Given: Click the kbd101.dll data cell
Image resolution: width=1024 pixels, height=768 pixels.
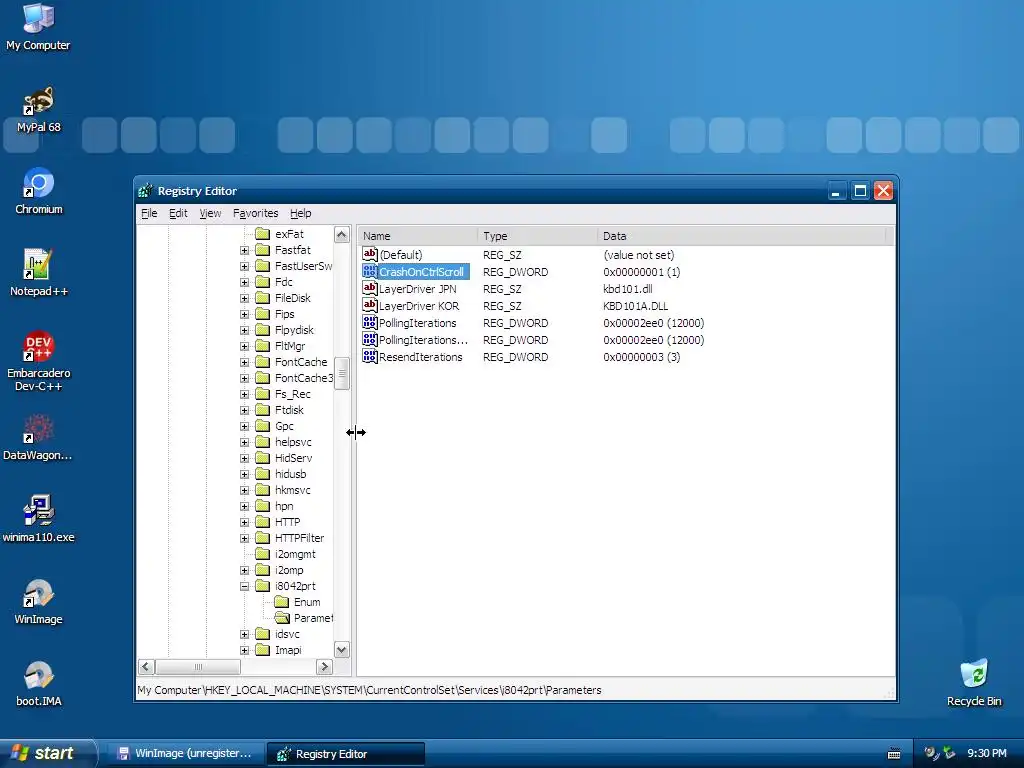Looking at the screenshot, I should coord(628,289).
